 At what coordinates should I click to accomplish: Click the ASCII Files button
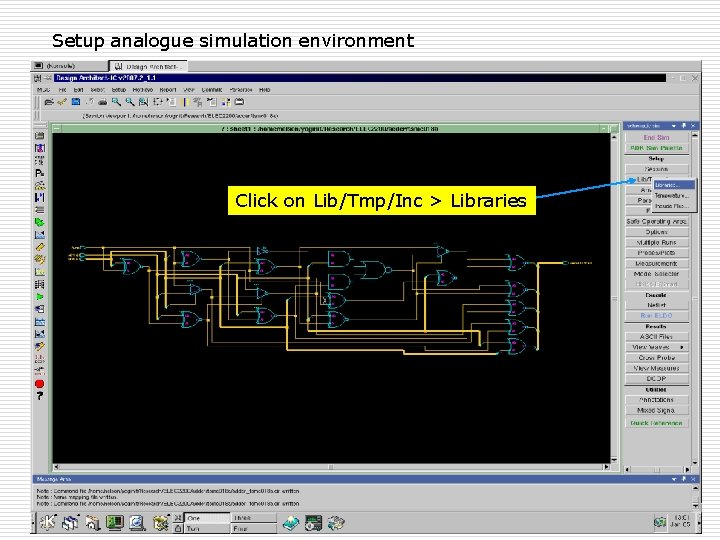656,337
